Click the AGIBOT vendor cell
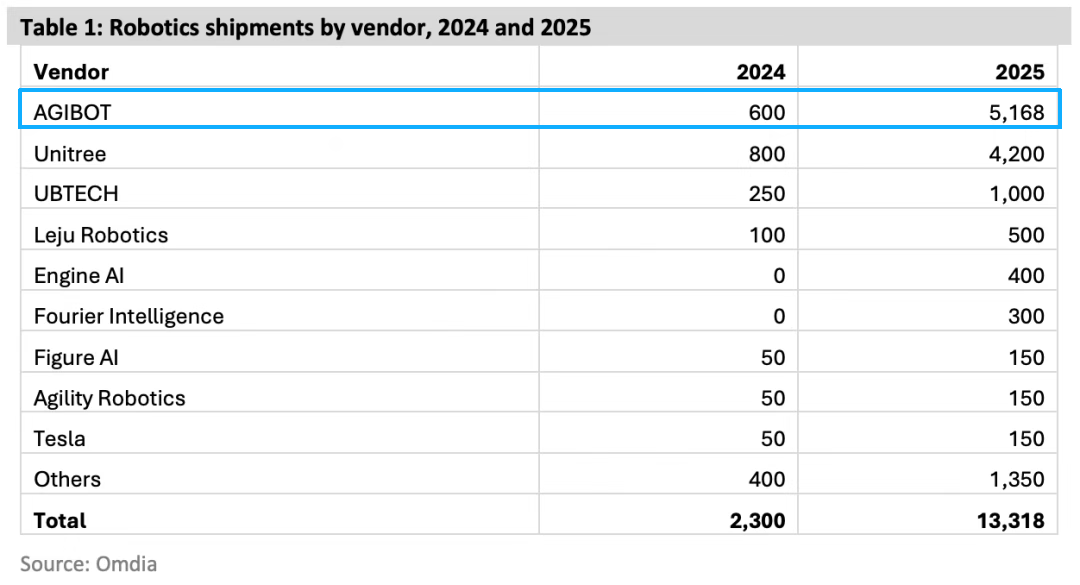Image resolution: width=1080 pixels, height=585 pixels. (x=73, y=113)
